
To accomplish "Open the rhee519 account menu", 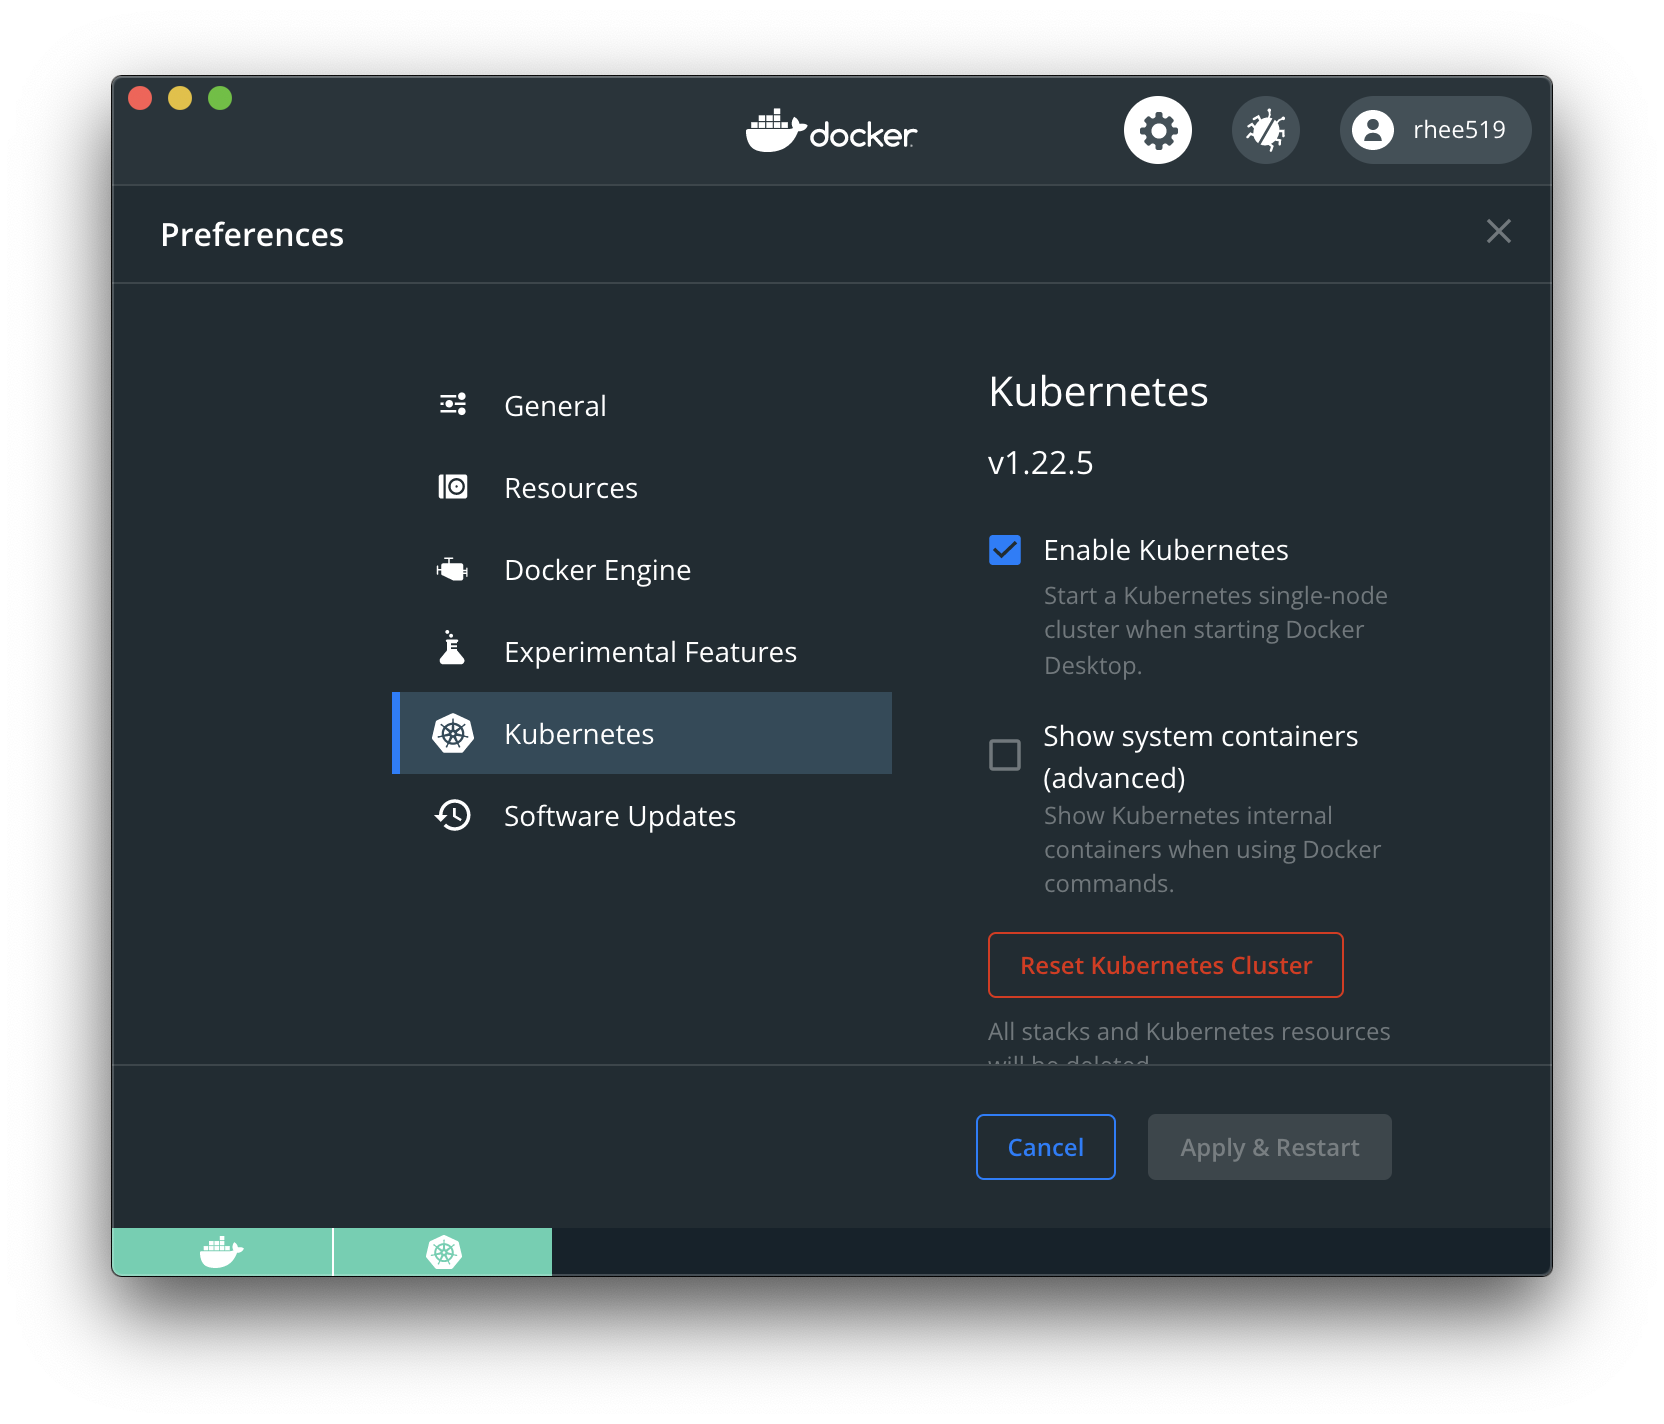I will click(1435, 130).
